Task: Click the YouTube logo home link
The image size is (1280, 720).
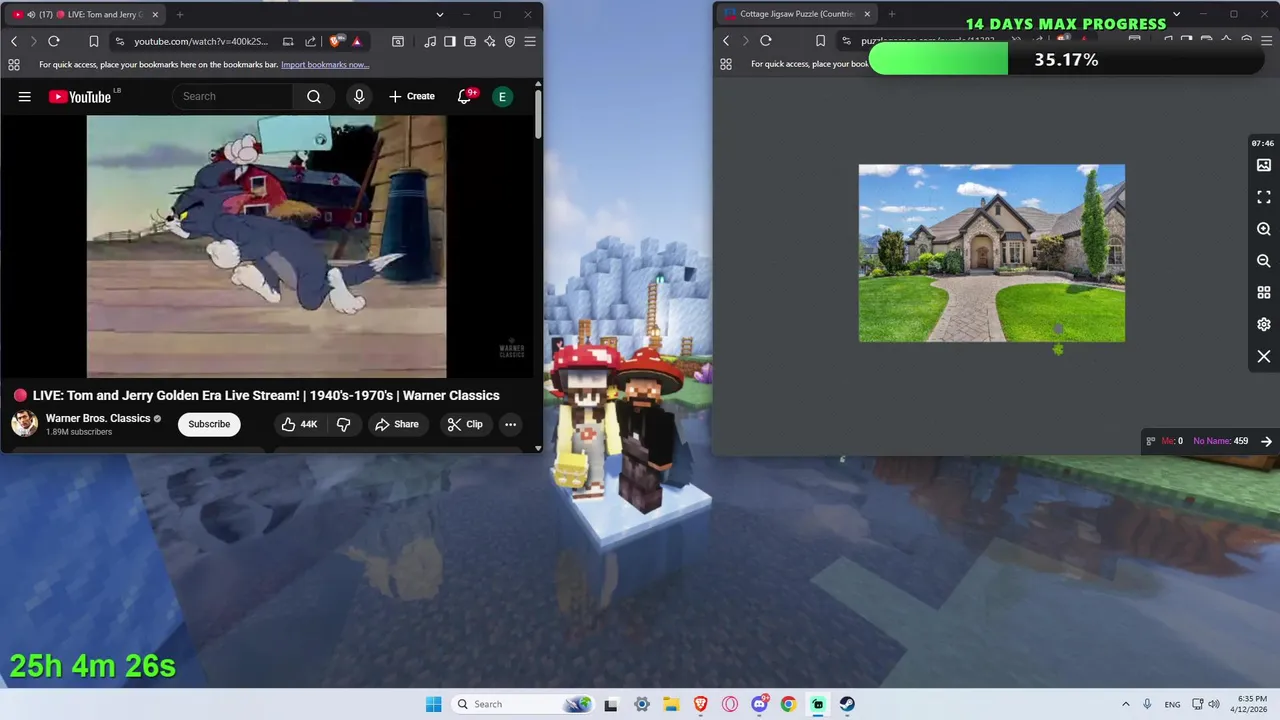Action: coord(80,96)
